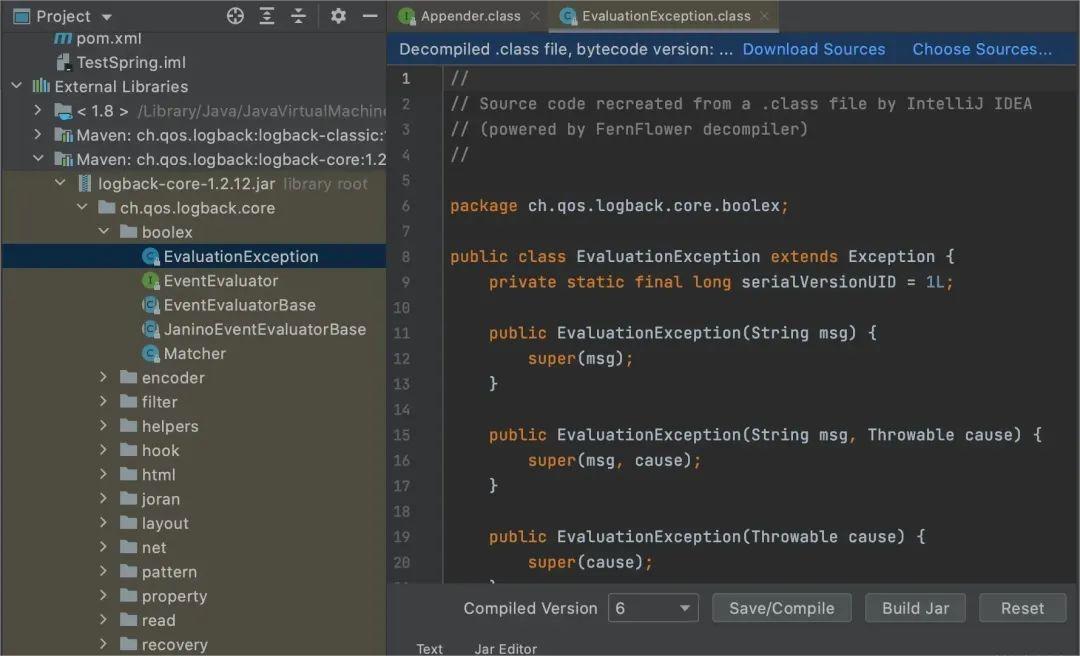This screenshot has height=656, width=1080.
Task: Select EvaluationException class in tree
Action: pos(240,256)
